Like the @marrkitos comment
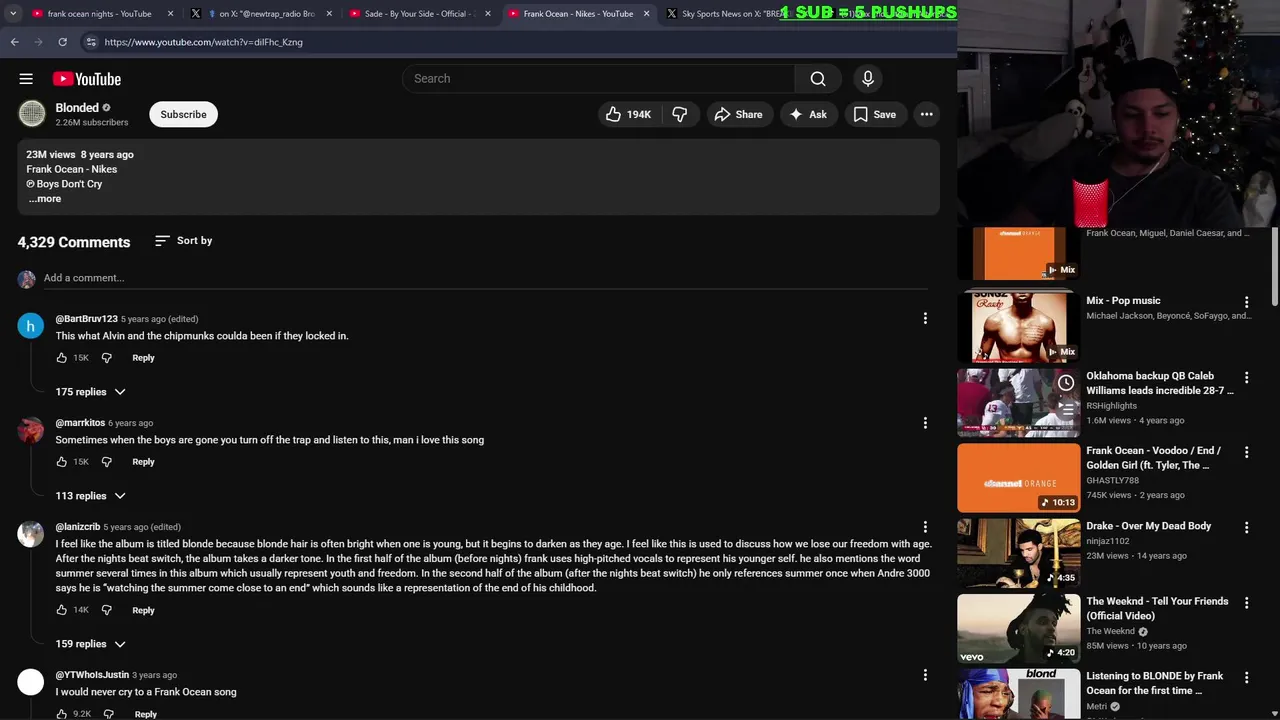 click(x=62, y=462)
